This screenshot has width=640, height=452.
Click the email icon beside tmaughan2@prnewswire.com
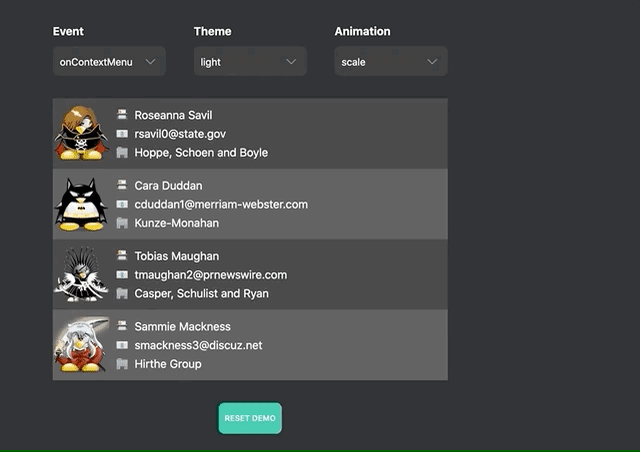(122, 275)
